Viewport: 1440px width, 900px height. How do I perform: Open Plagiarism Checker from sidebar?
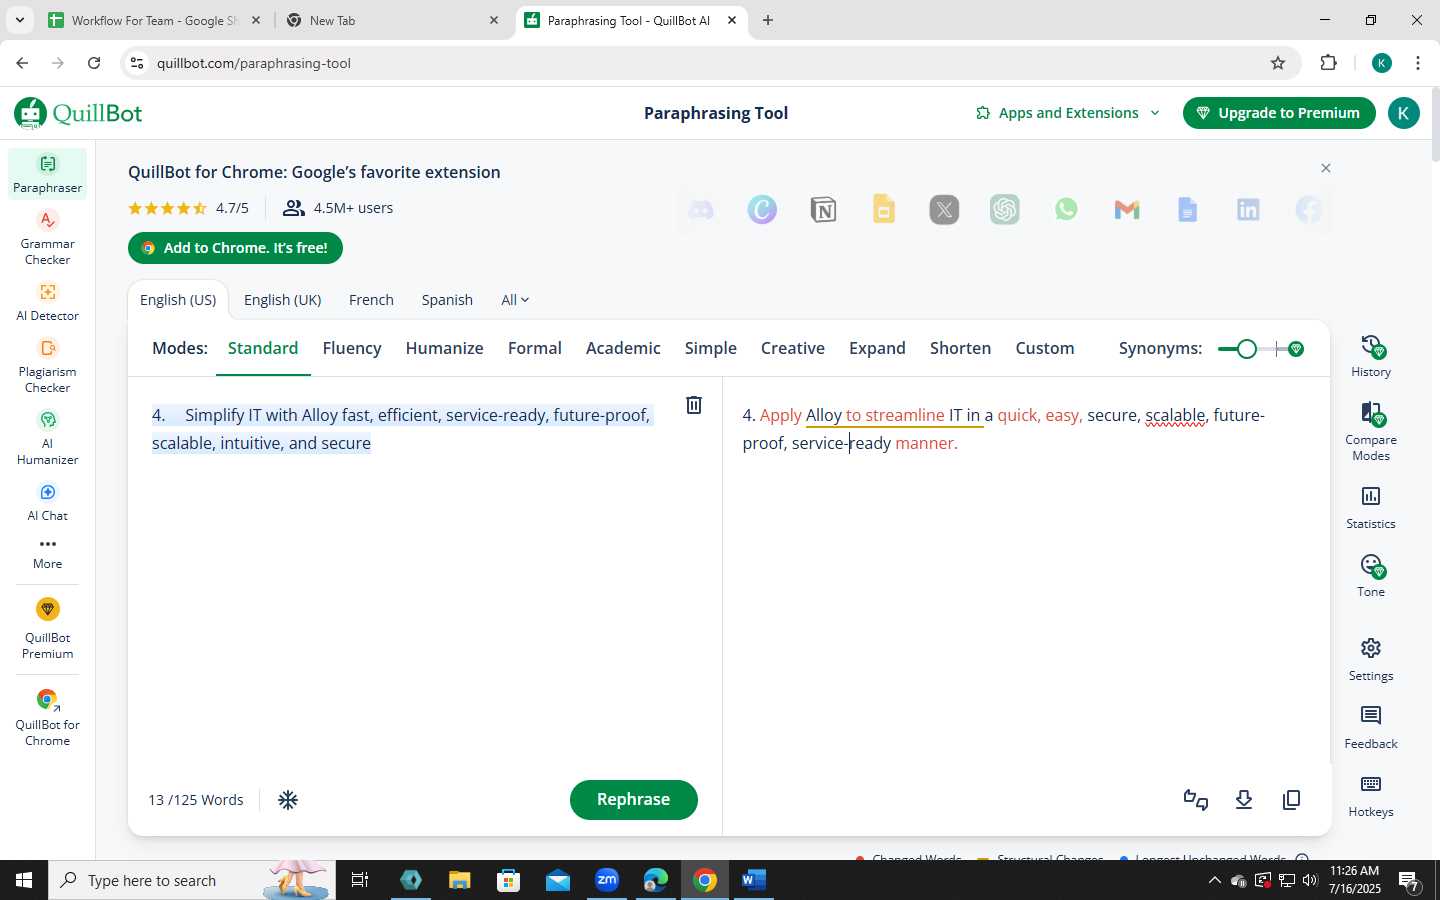click(x=47, y=365)
